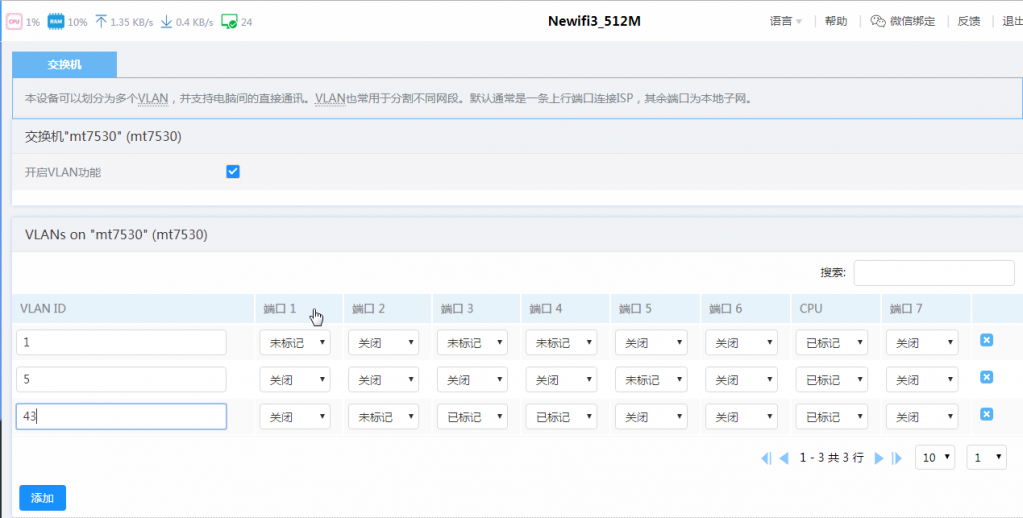Toggle the 开启VLAN功能 checkbox
Screen dimensions: 1023x518
pyautogui.click(x=233, y=172)
